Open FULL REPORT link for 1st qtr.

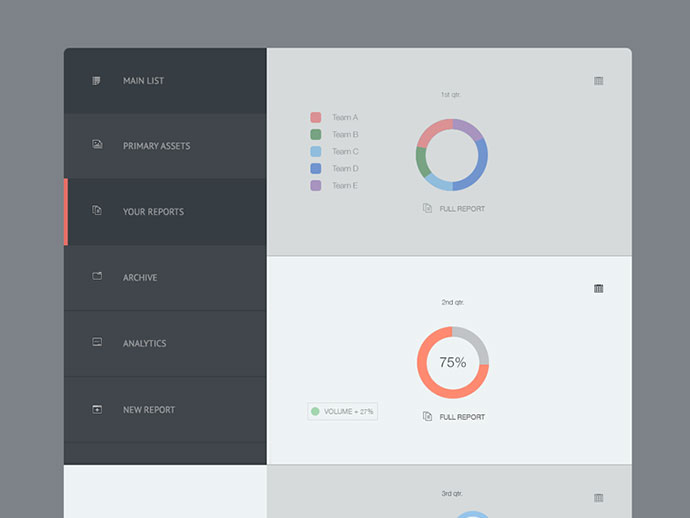(x=462, y=209)
